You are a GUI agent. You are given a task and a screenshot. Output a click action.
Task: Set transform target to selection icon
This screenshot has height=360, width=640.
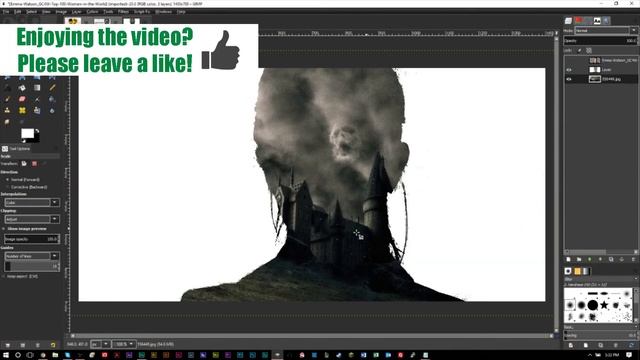34,164
